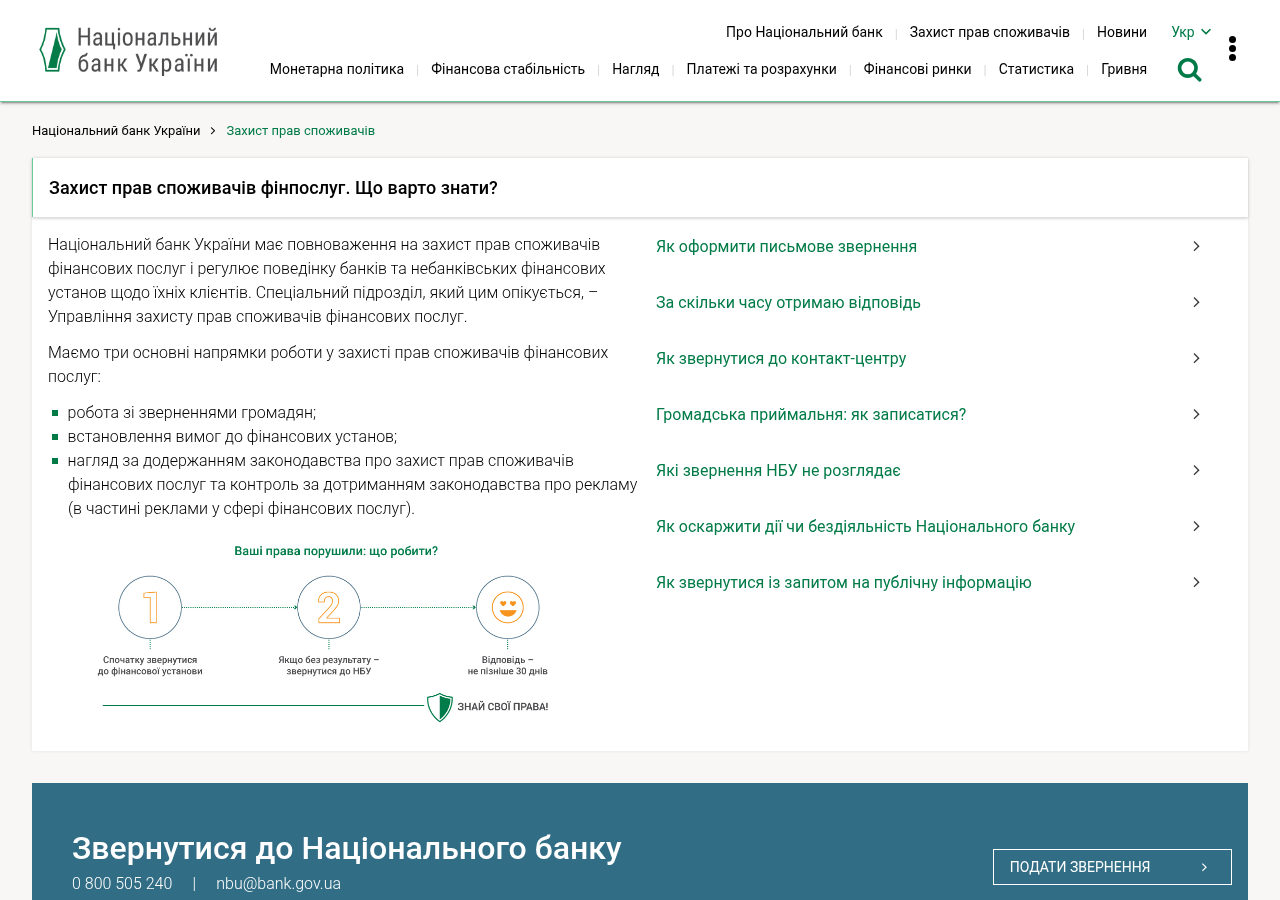The width and height of the screenshot is (1280, 900).
Task: Click heading 'Захист прав споживачів фінпослуг. Що варто знати?'
Action: (x=273, y=188)
